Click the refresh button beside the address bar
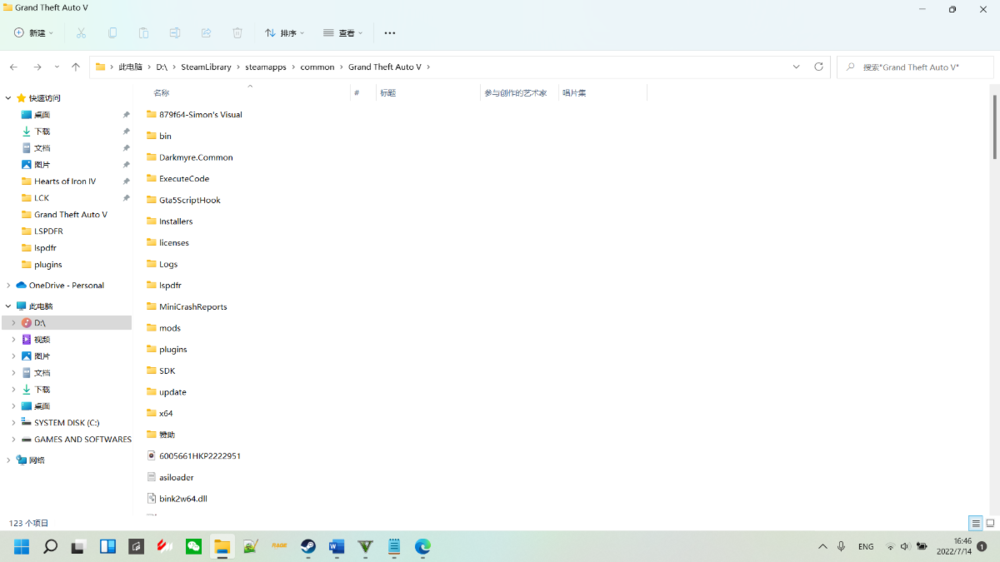1000x562 pixels. [819, 67]
